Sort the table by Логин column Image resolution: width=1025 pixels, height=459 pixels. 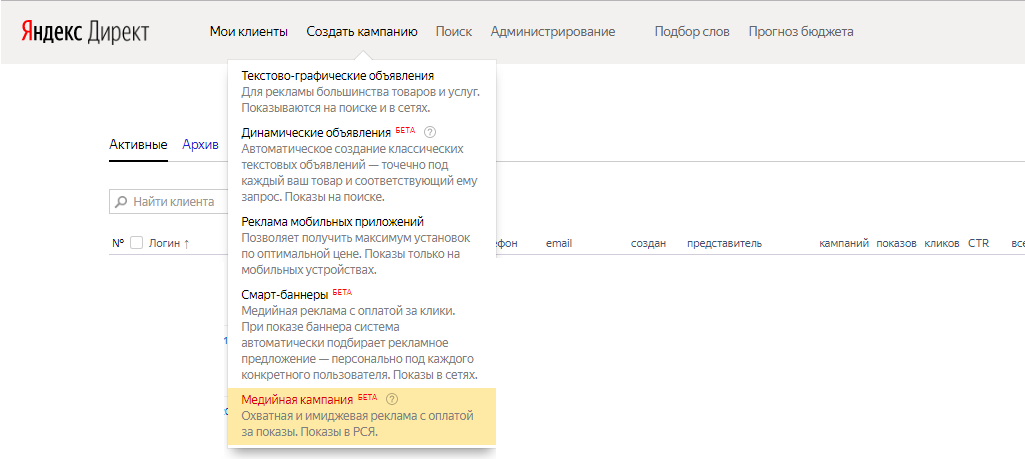click(x=169, y=243)
